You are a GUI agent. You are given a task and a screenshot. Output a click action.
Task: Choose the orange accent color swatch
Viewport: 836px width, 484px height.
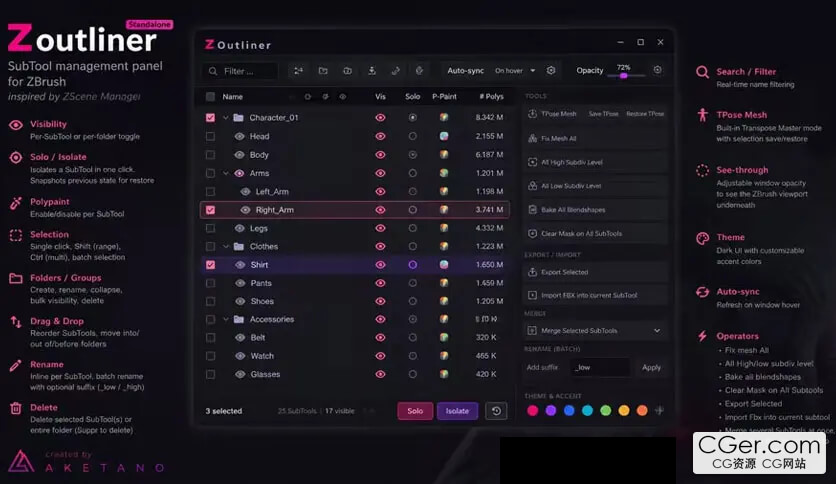coord(642,410)
